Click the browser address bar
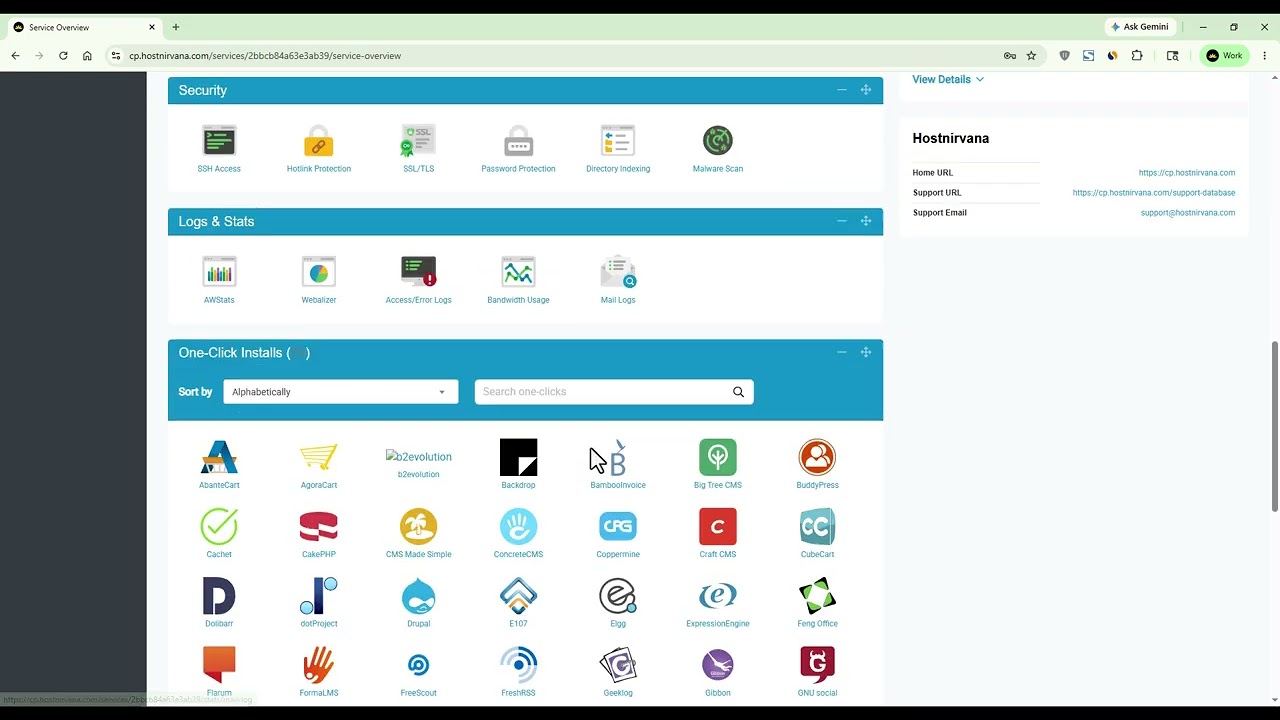Viewport: 1280px width, 720px height. tap(560, 56)
